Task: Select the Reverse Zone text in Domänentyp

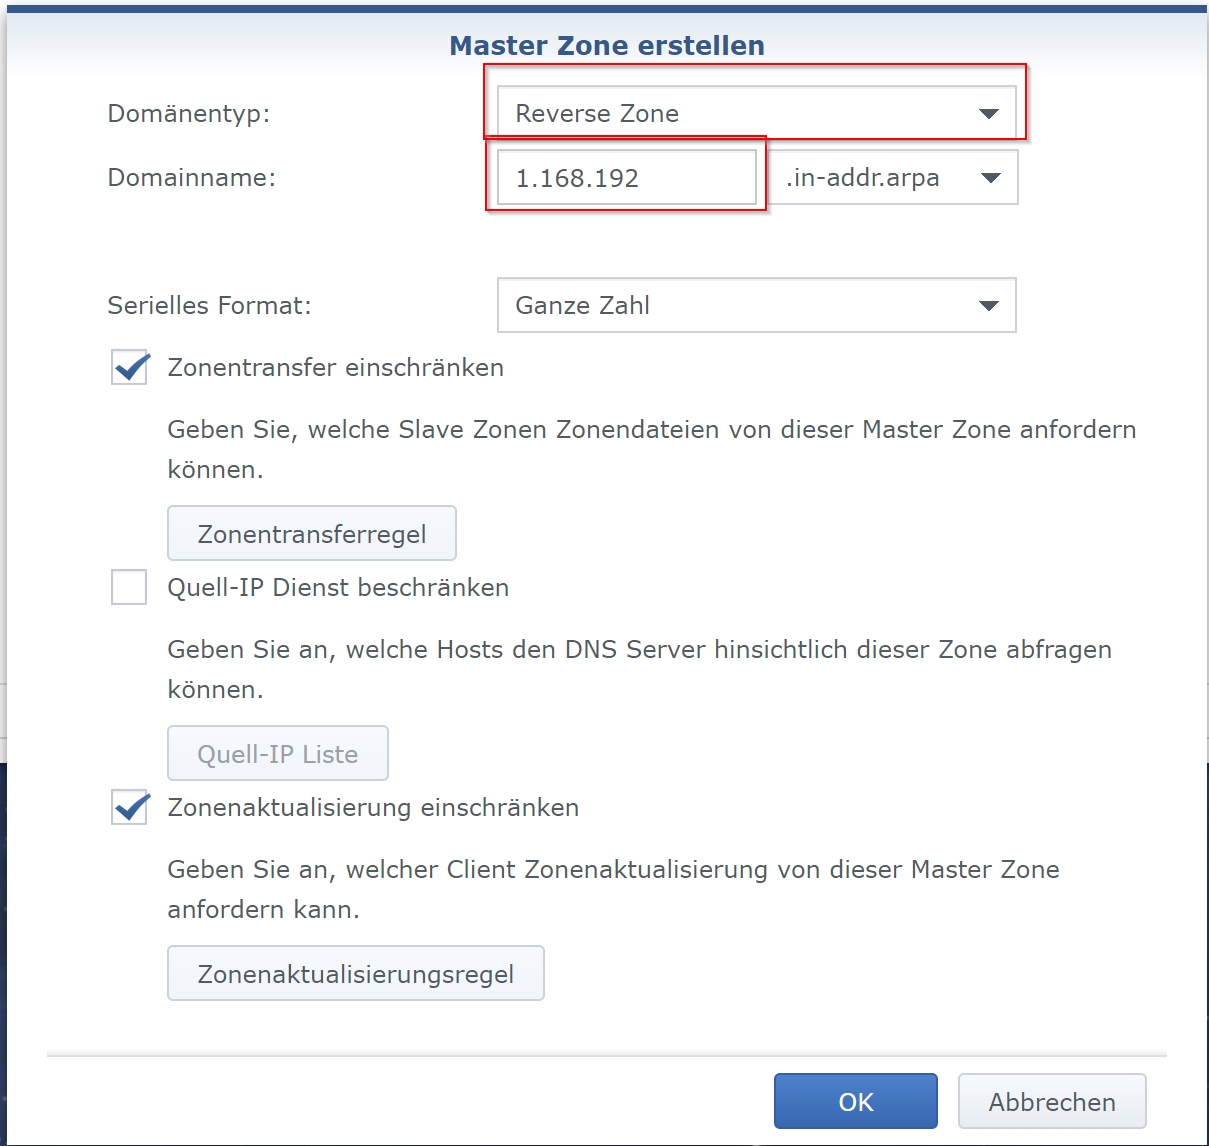Action: pos(597,113)
